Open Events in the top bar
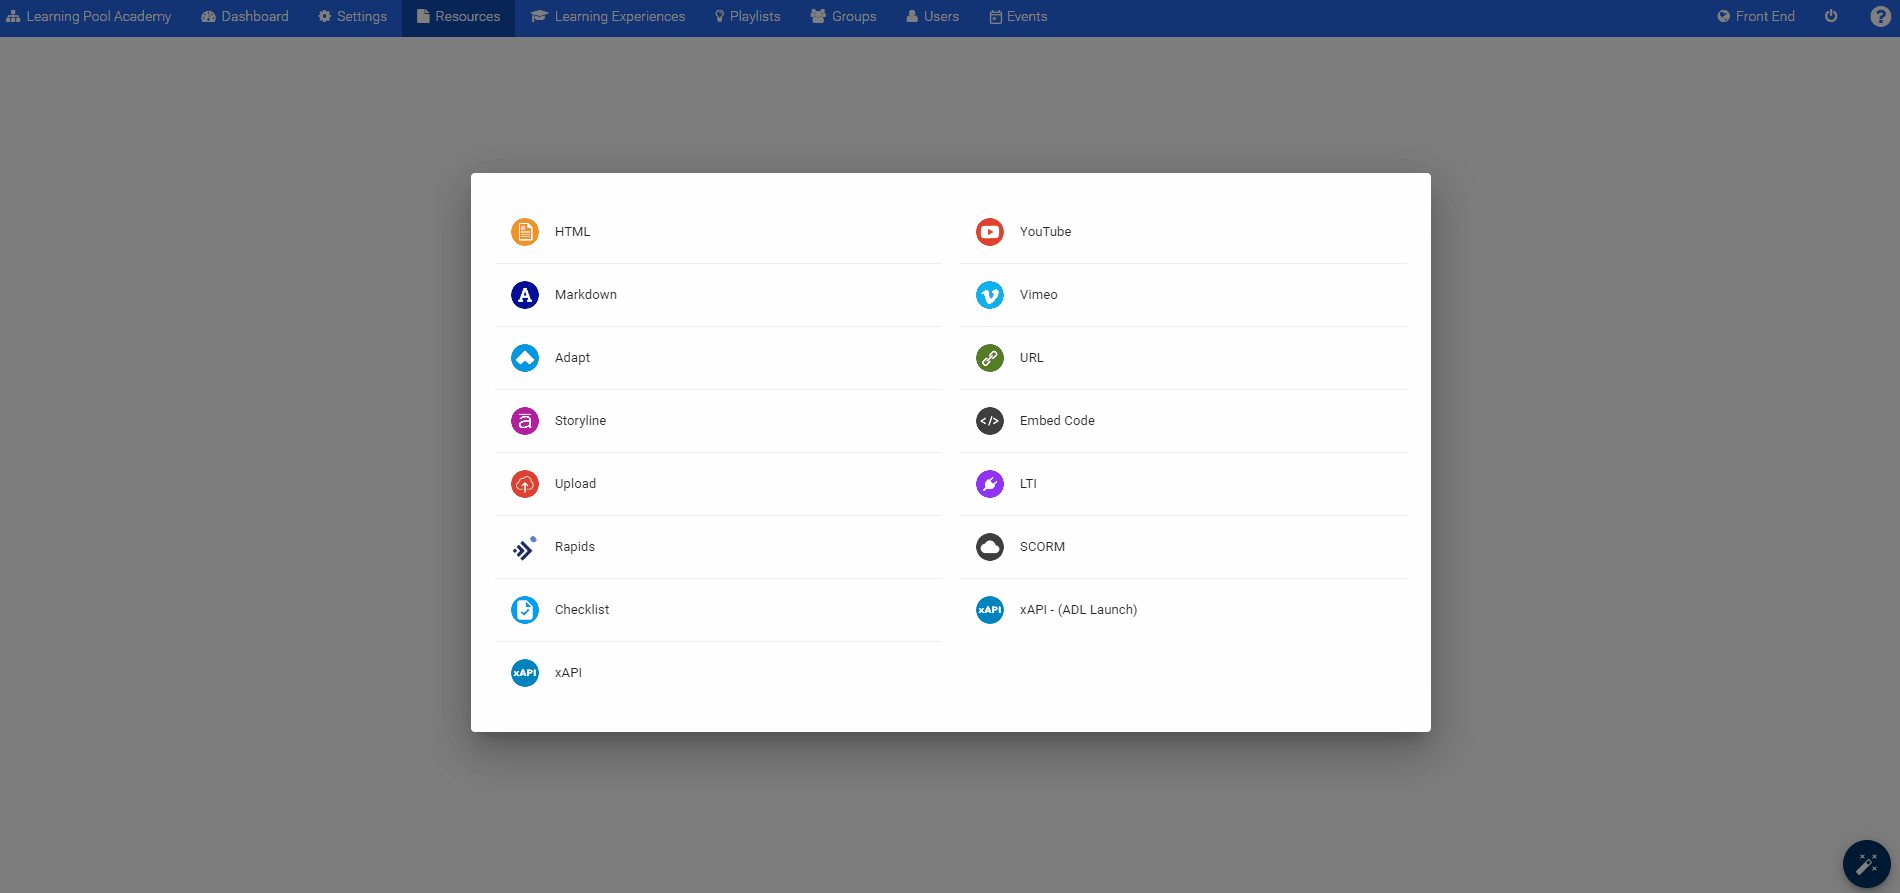This screenshot has width=1900, height=893. [x=1018, y=17]
